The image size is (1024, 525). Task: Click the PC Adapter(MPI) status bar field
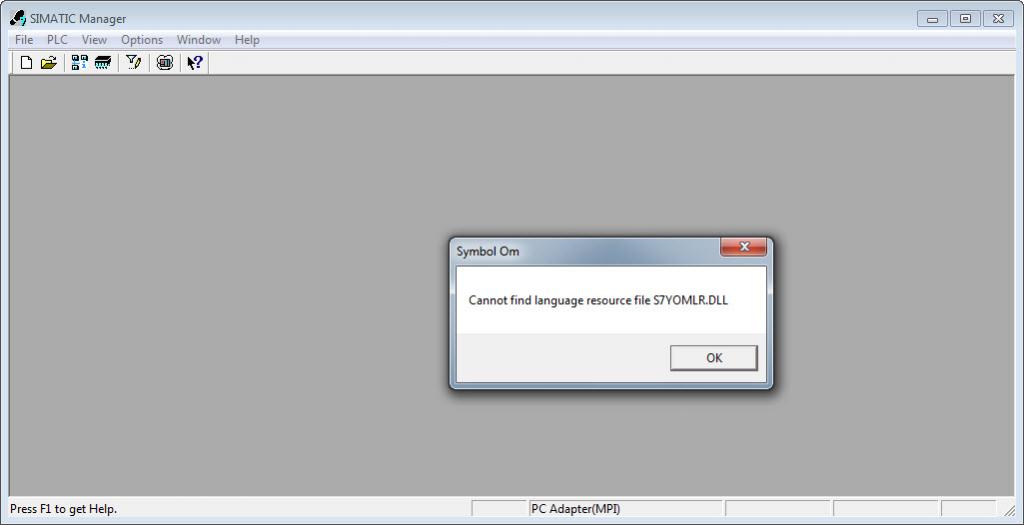(626, 509)
